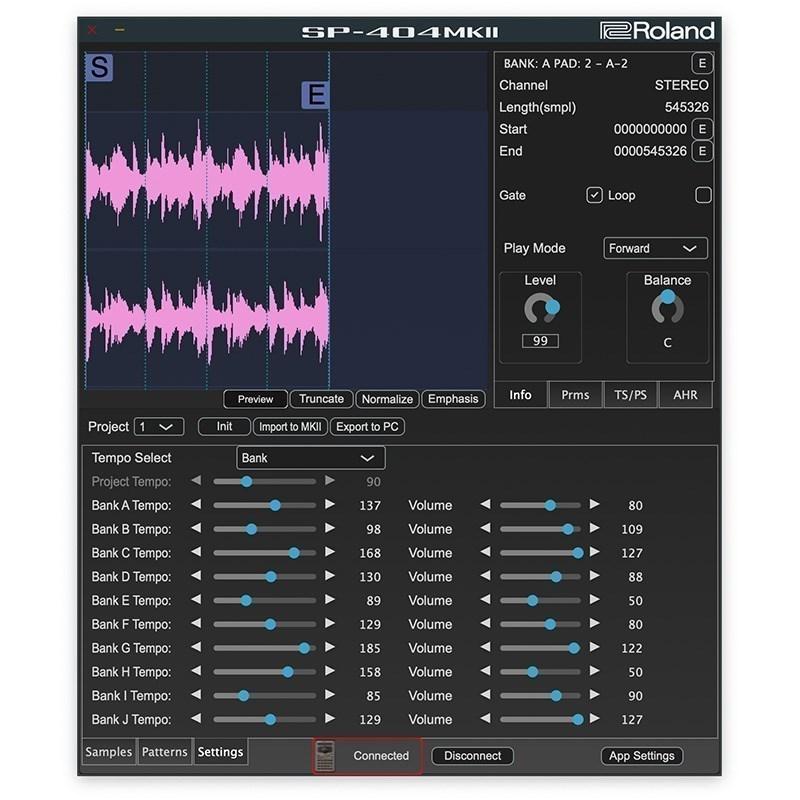Click the Bank G Tempo slider
The height and width of the screenshot is (800, 800).
point(265,648)
